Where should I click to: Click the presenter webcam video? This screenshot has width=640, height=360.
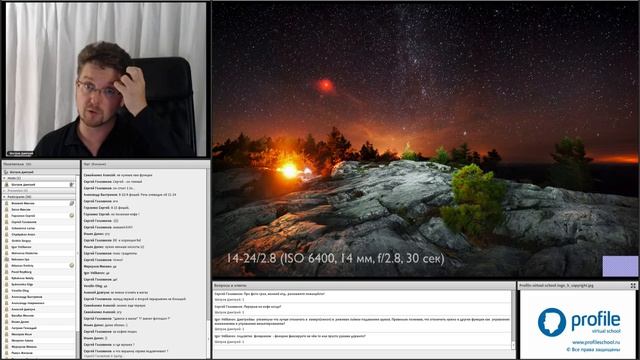pos(106,79)
